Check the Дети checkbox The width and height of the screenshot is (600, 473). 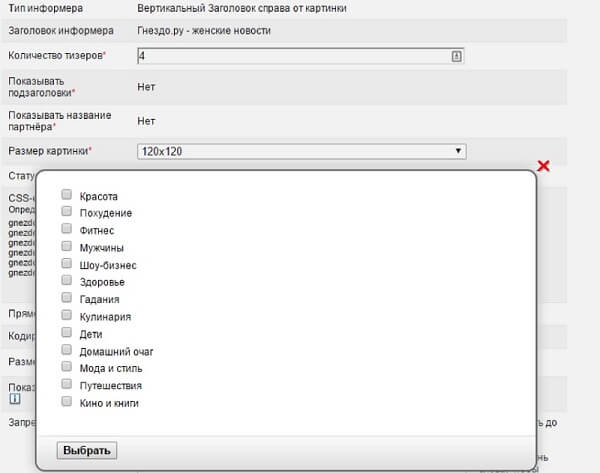point(66,333)
